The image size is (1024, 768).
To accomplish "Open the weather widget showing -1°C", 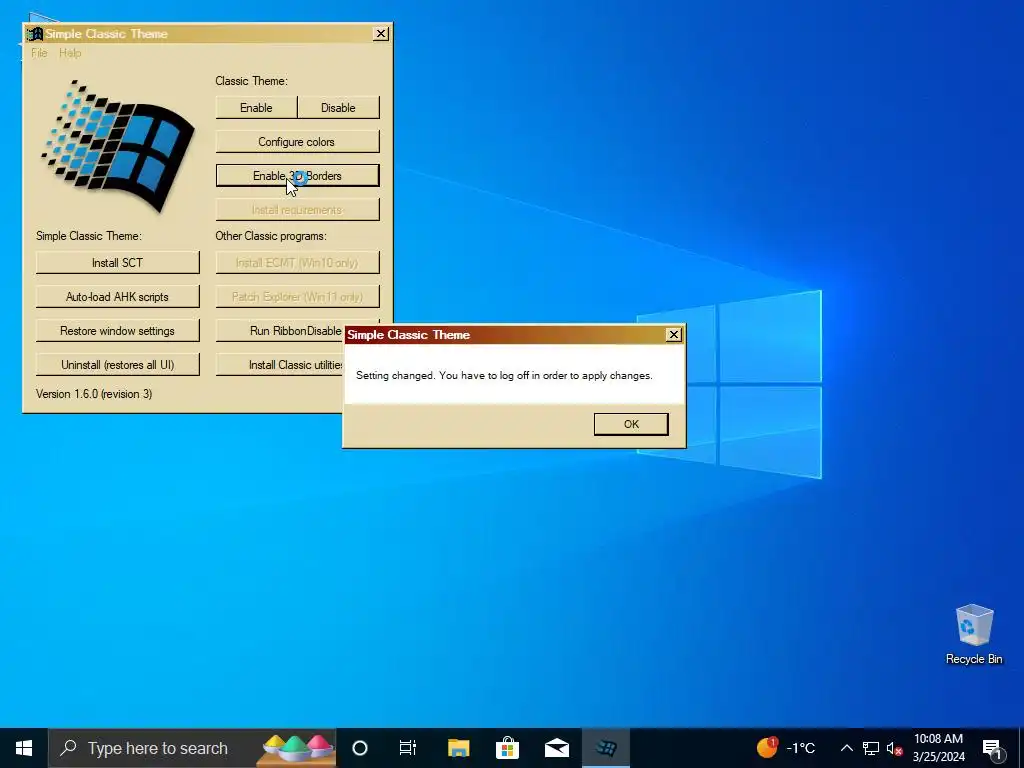I will [x=786, y=748].
